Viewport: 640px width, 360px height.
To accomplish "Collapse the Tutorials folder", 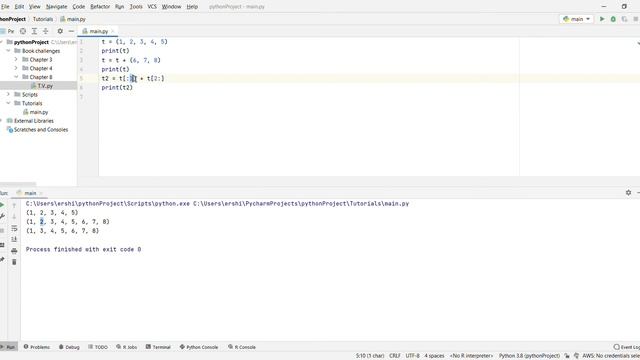I will pyautogui.click(x=8, y=103).
